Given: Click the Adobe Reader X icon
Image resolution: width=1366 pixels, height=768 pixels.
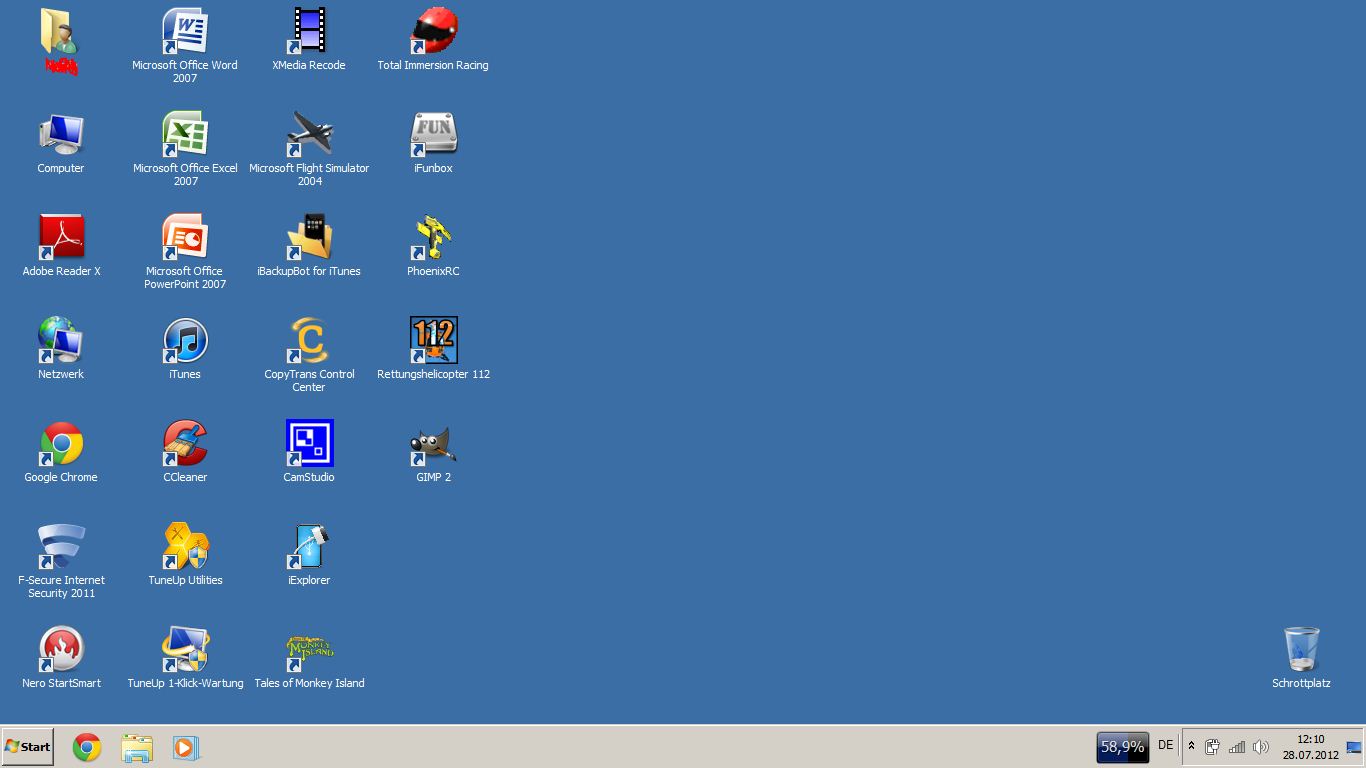Looking at the screenshot, I should click(x=61, y=238).
